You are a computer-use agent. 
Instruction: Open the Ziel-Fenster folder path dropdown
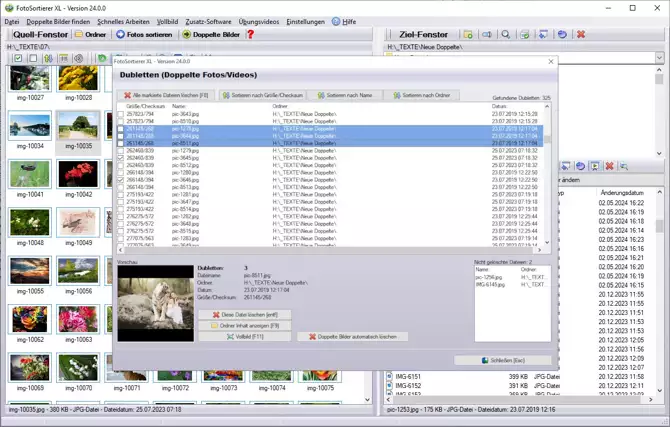pos(659,57)
